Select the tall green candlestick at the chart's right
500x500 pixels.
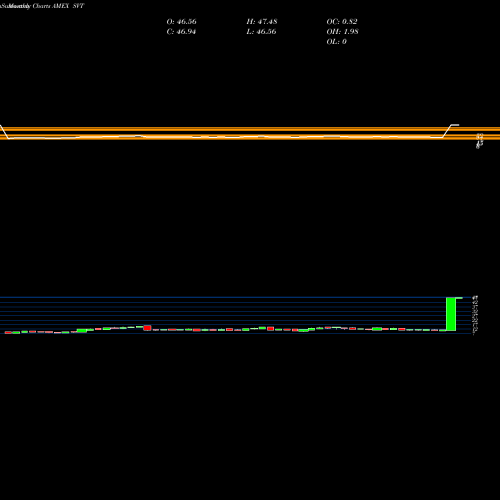451,314
